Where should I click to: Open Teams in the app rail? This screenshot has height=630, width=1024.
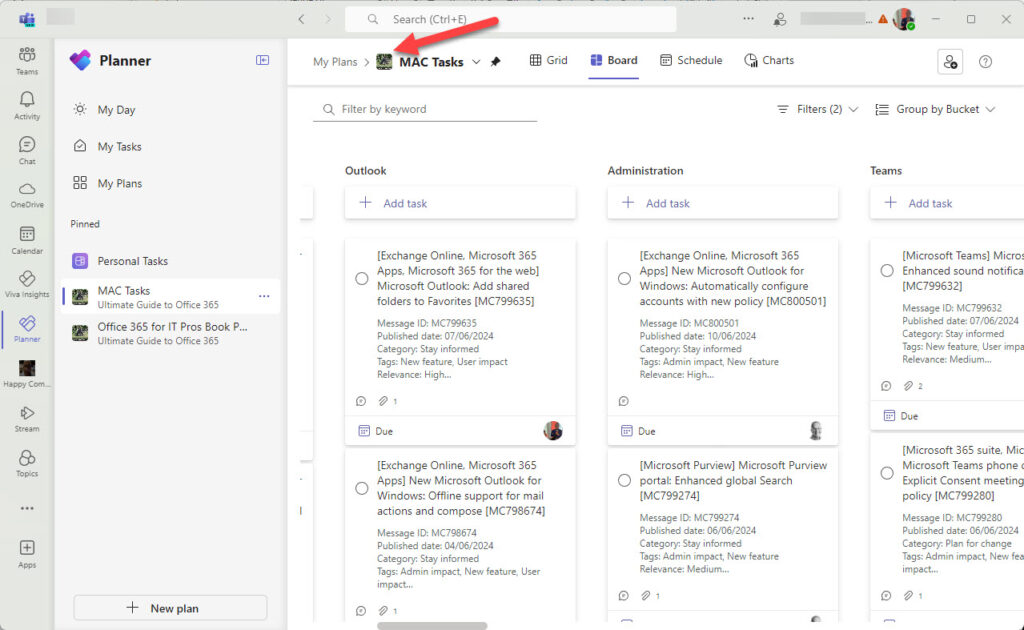(27, 61)
